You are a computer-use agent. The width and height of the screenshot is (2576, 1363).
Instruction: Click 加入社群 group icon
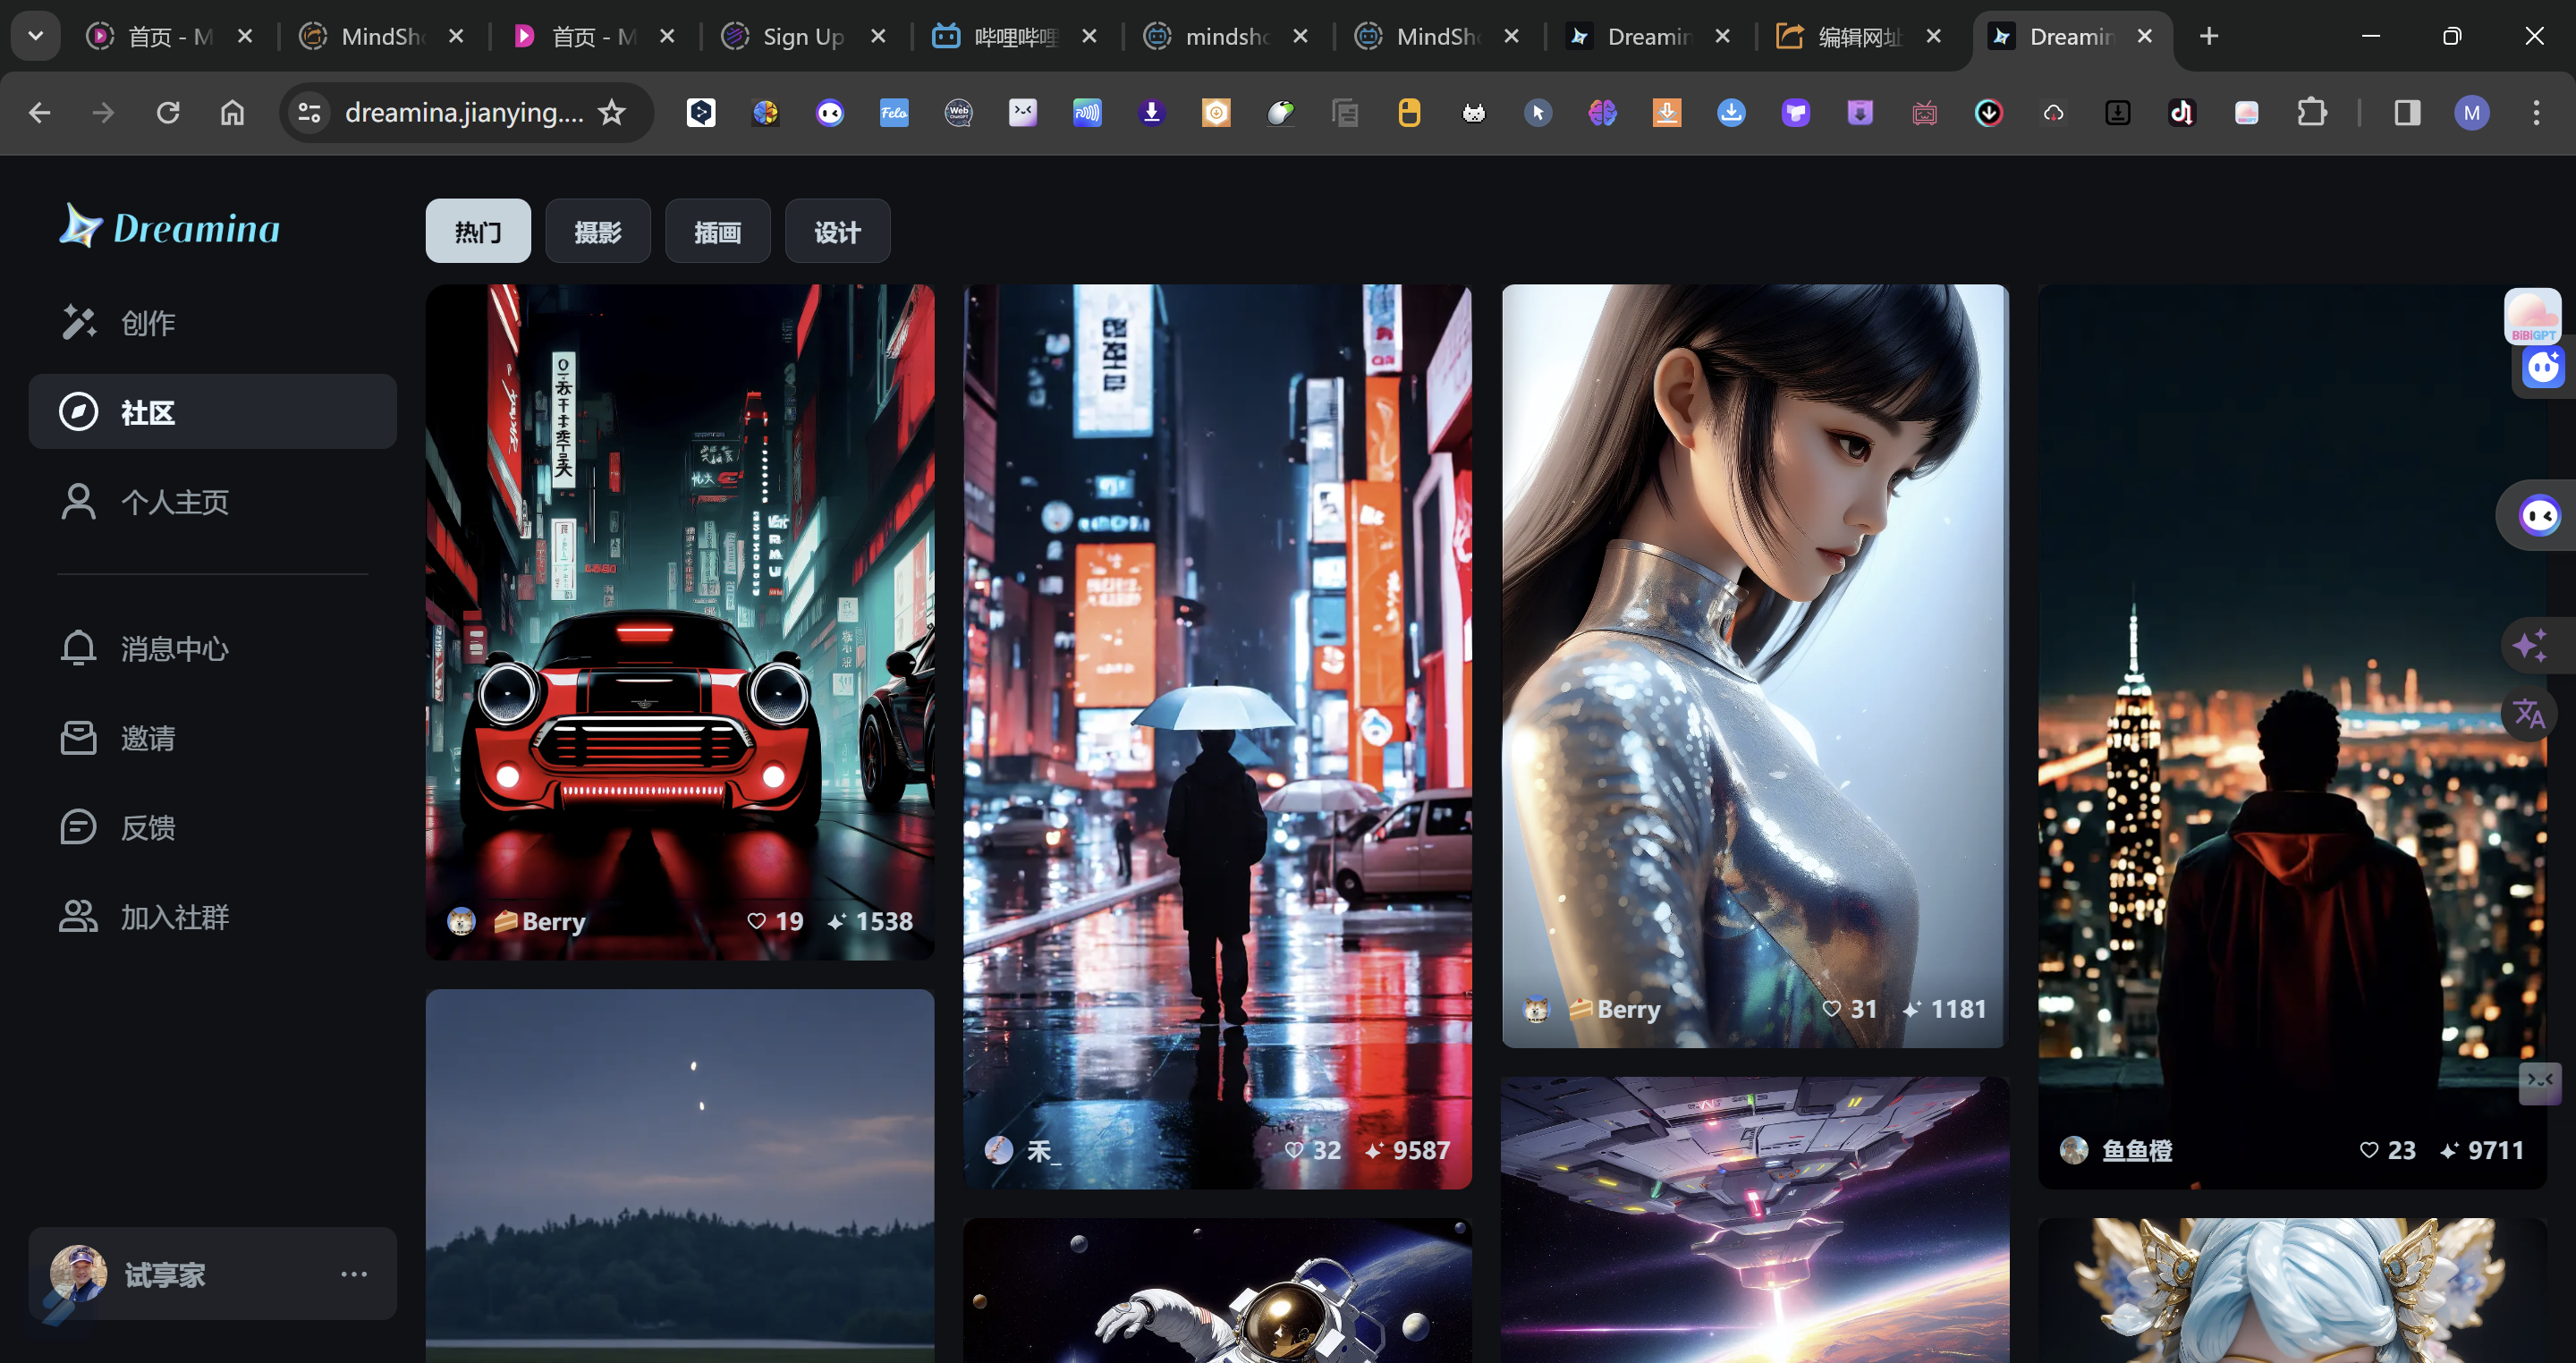(79, 916)
